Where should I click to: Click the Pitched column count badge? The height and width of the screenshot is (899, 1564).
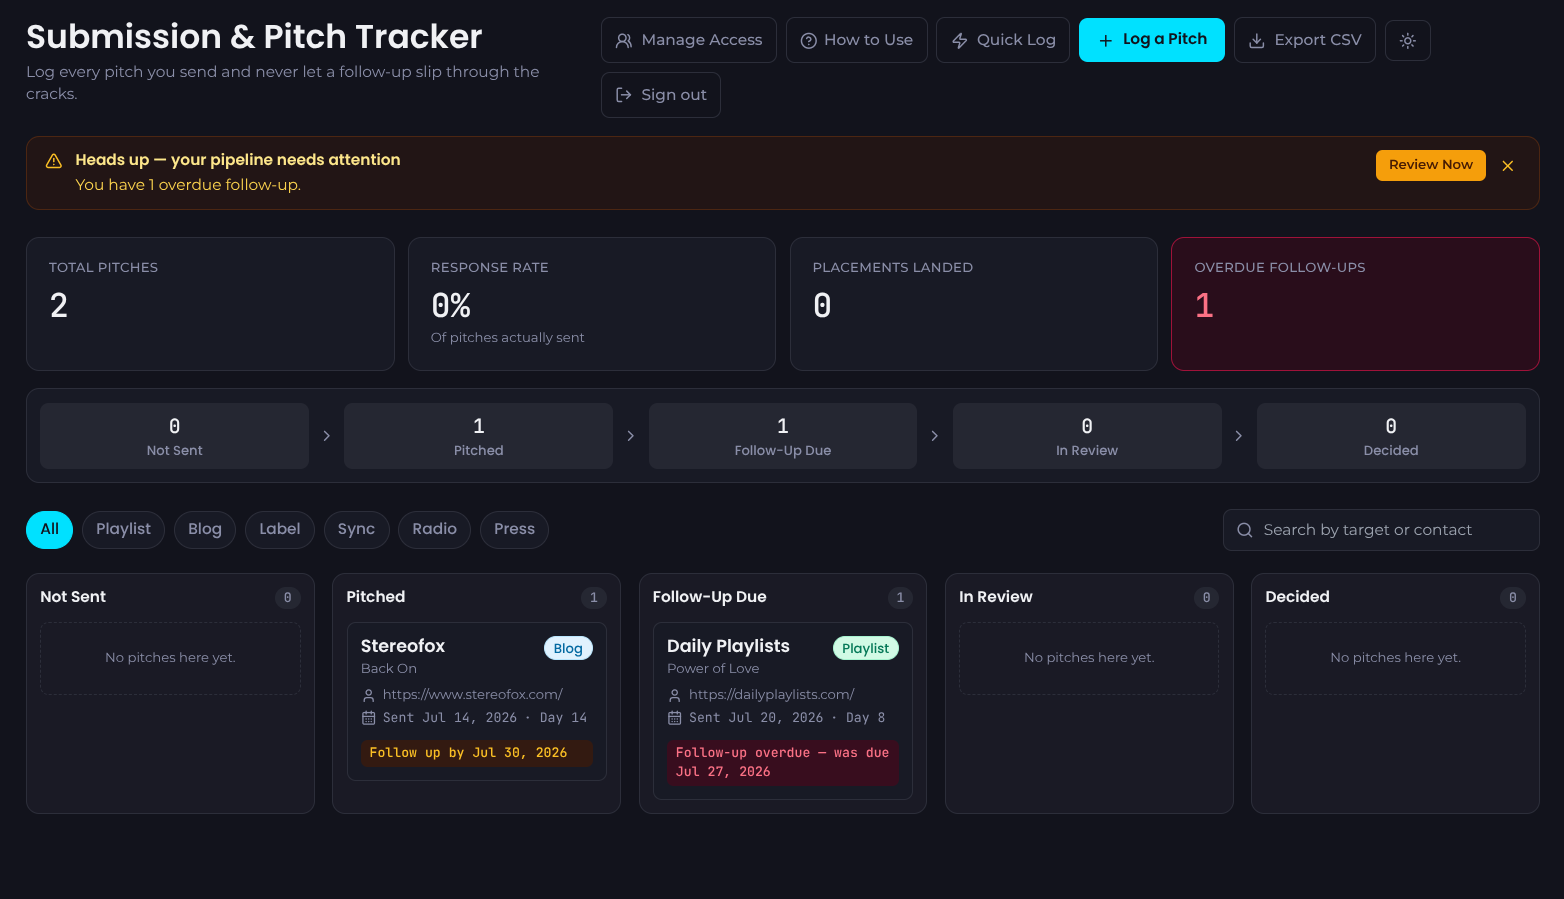[x=593, y=597]
